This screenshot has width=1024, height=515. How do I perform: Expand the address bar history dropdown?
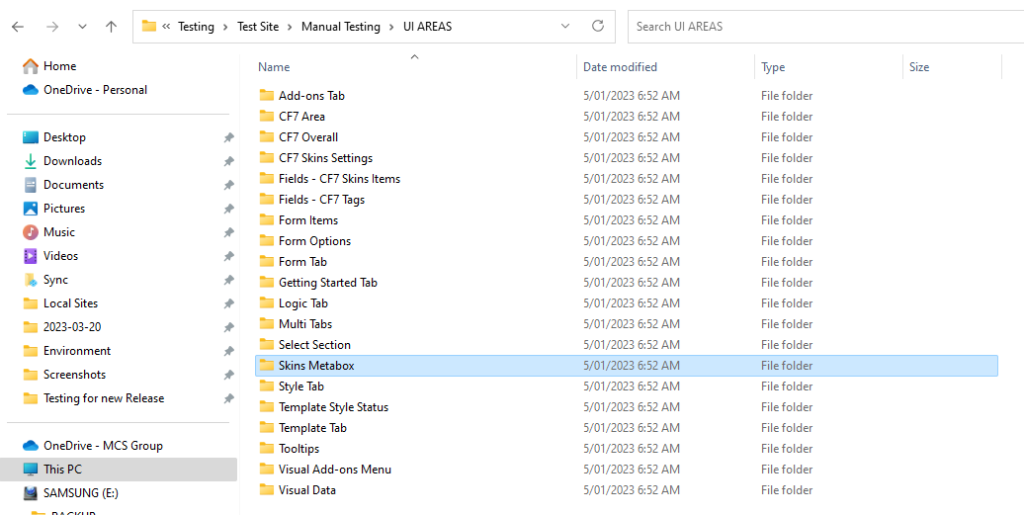[566, 26]
